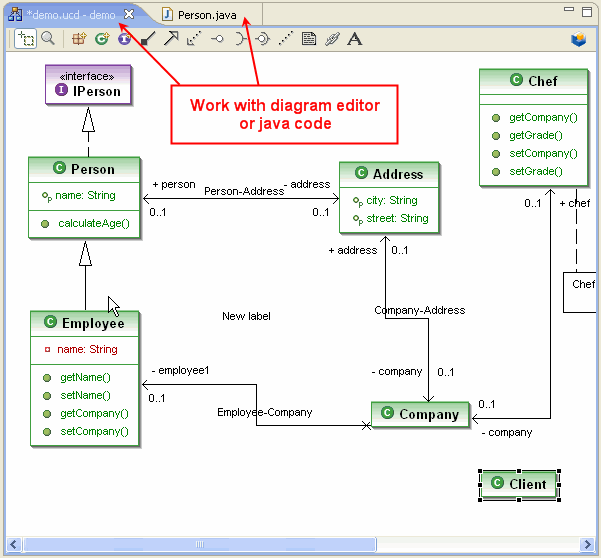Select the Address class header
The image size is (601, 558).
point(389,174)
